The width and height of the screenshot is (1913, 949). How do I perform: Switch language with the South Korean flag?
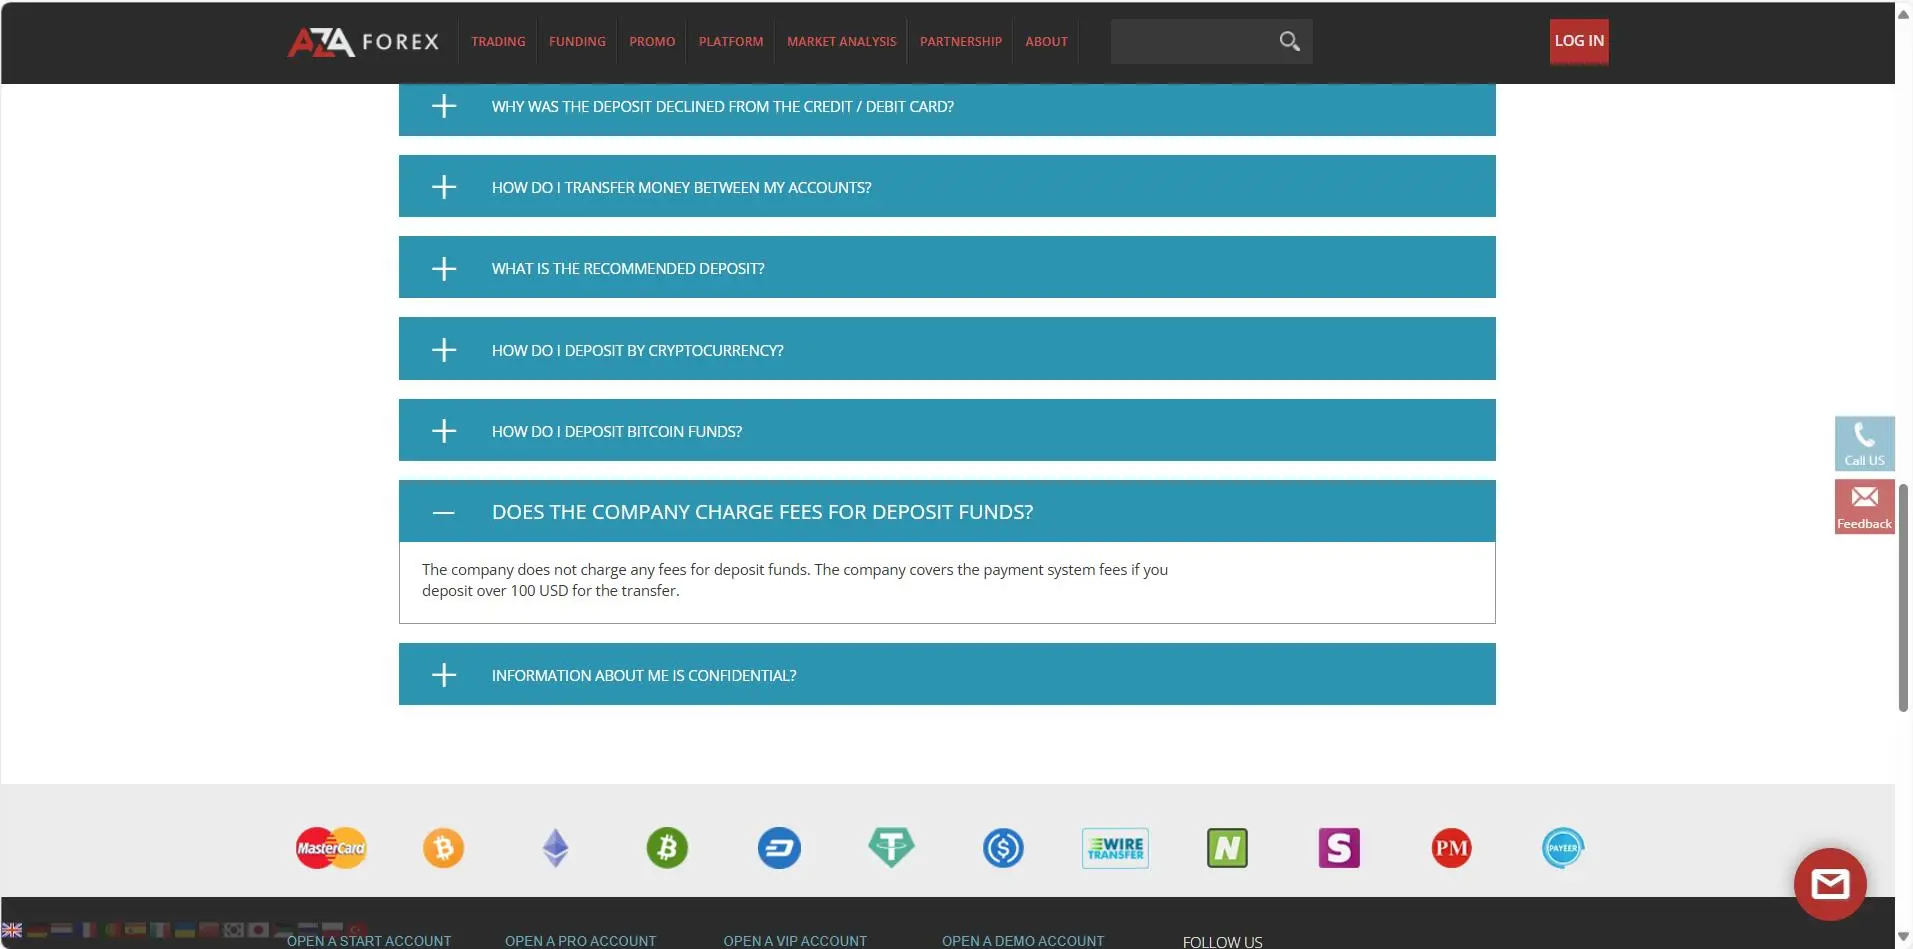point(234,930)
